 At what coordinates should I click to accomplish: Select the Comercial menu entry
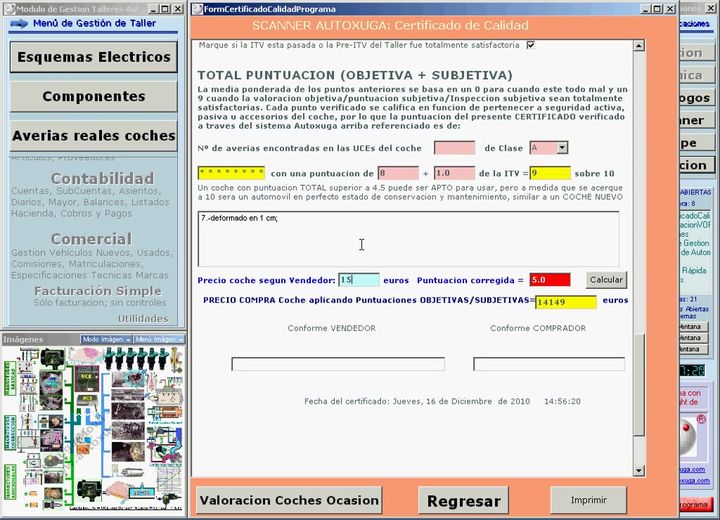tap(91, 239)
